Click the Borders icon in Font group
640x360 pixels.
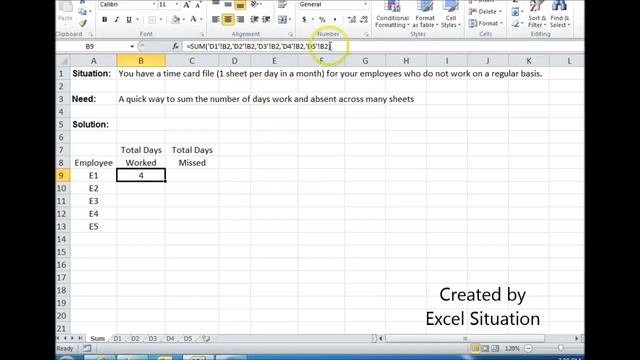[152, 20]
